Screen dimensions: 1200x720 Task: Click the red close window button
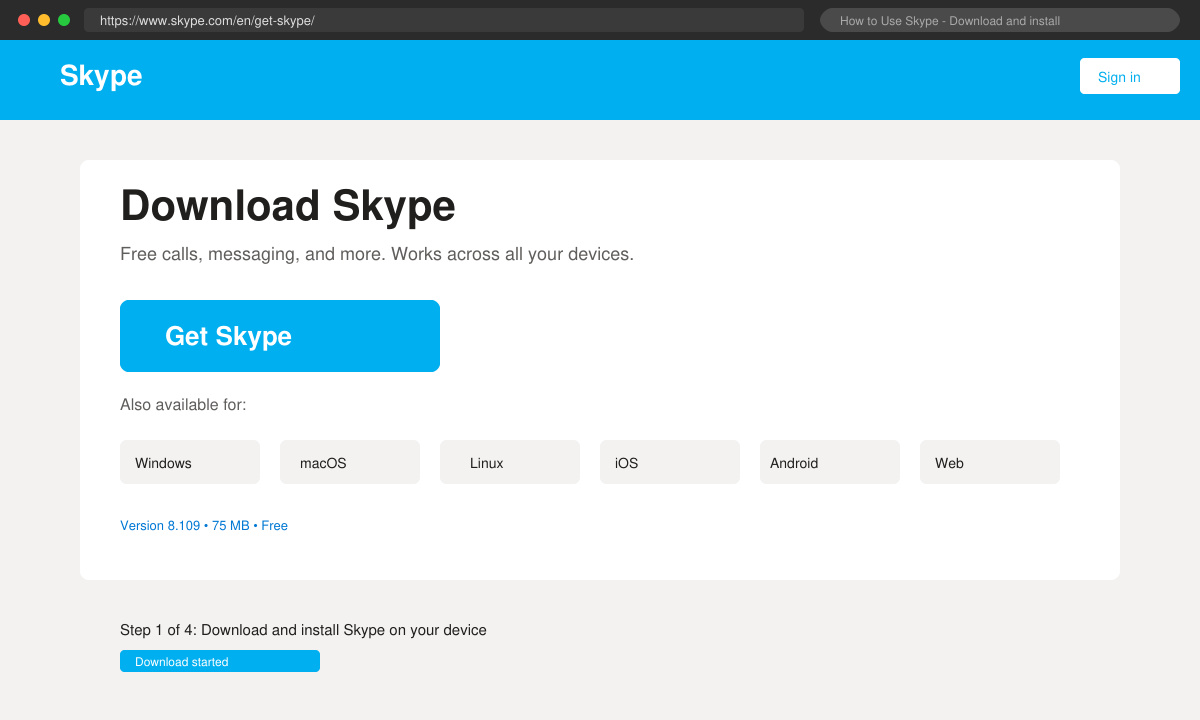[24, 20]
